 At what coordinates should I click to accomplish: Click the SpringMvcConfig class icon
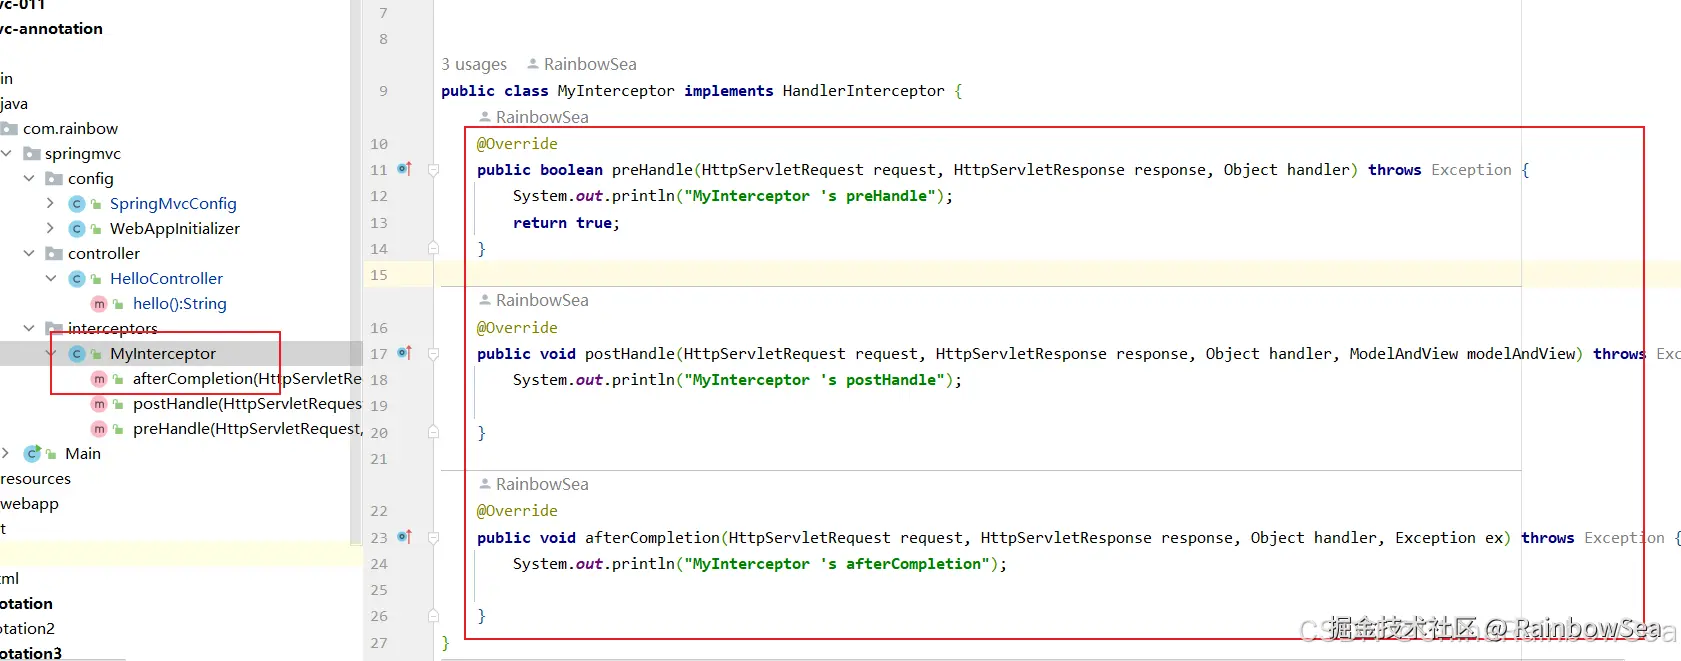click(x=77, y=204)
